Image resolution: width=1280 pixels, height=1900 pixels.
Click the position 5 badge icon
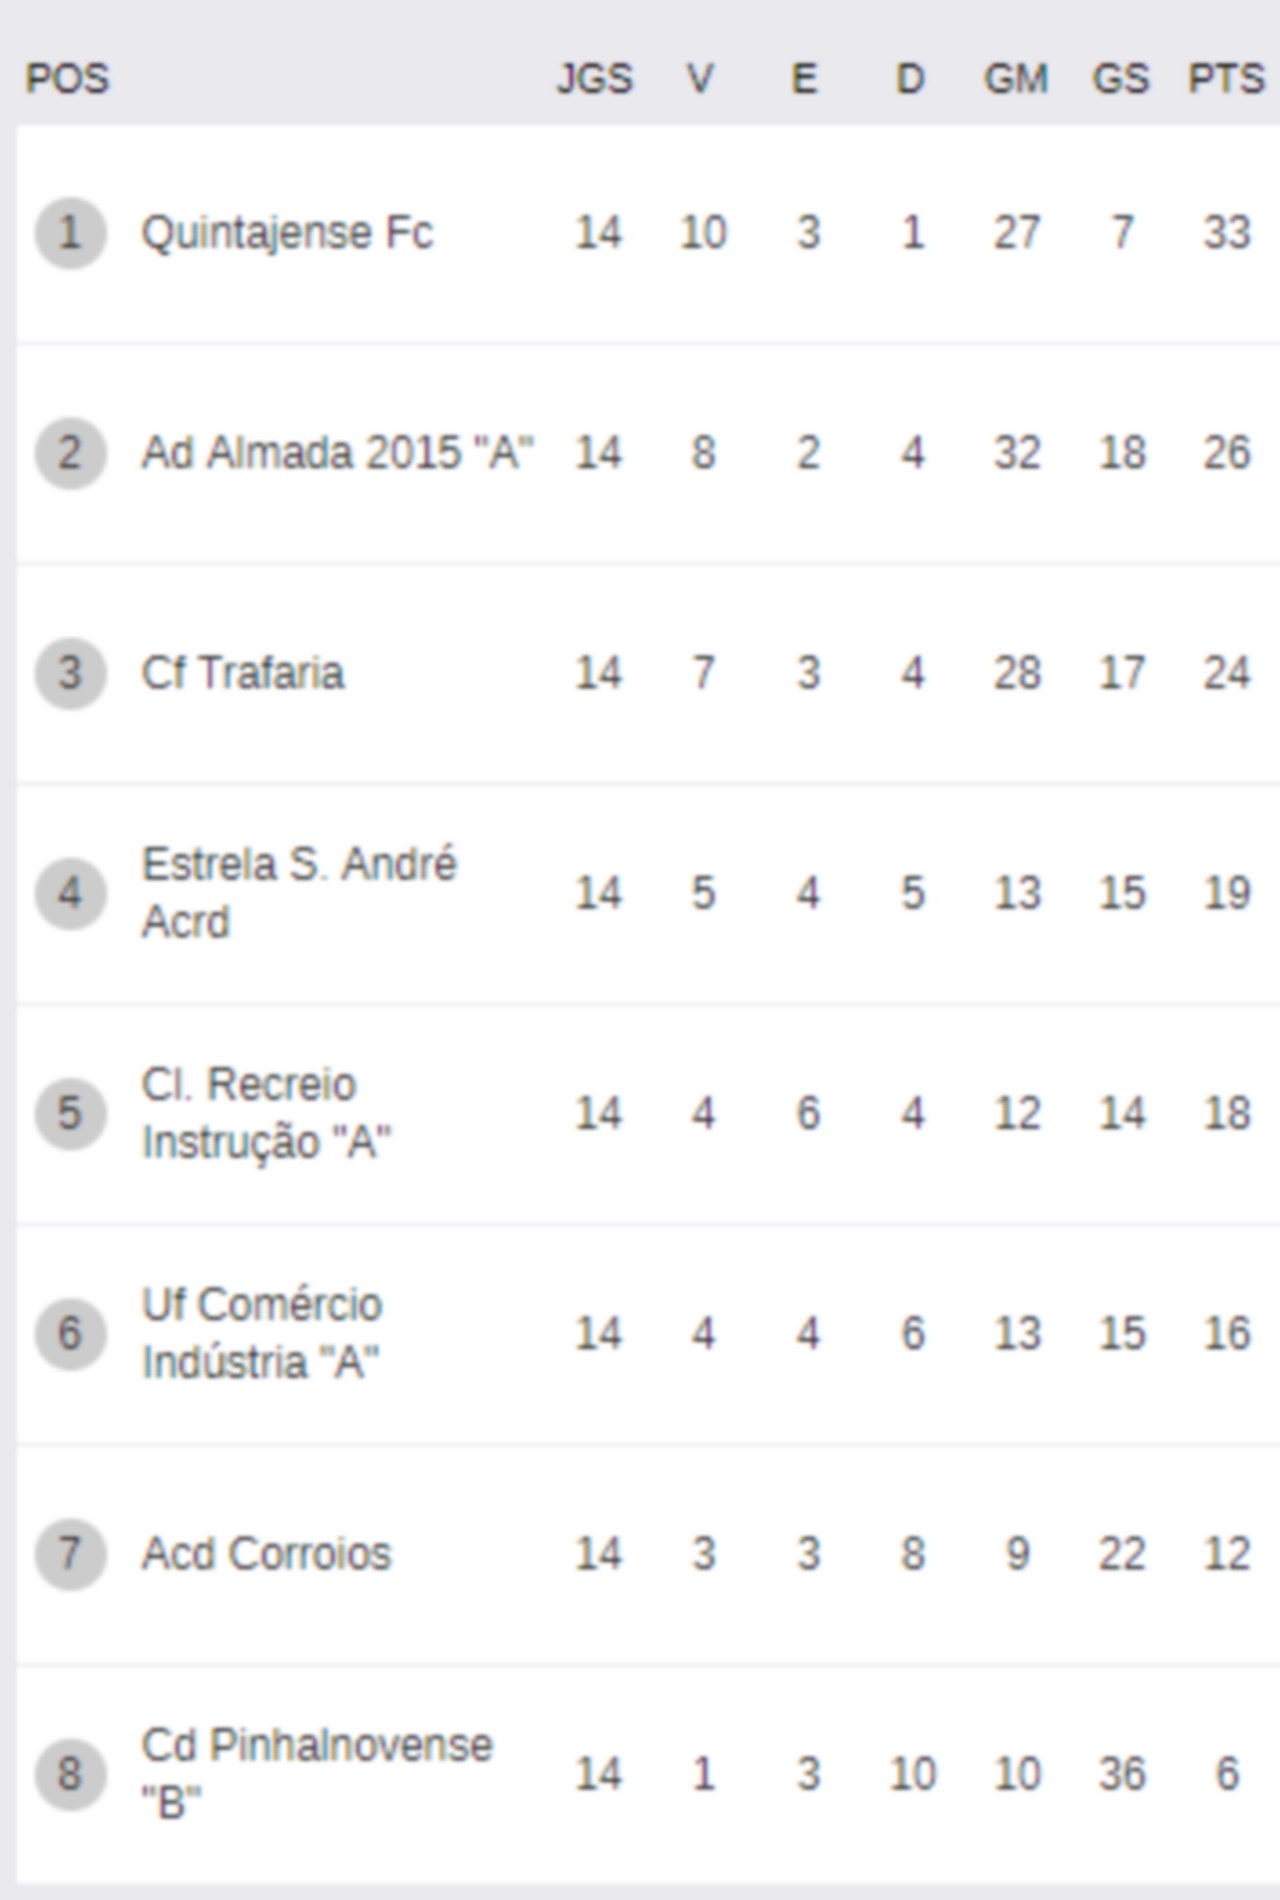pyautogui.click(x=70, y=1113)
